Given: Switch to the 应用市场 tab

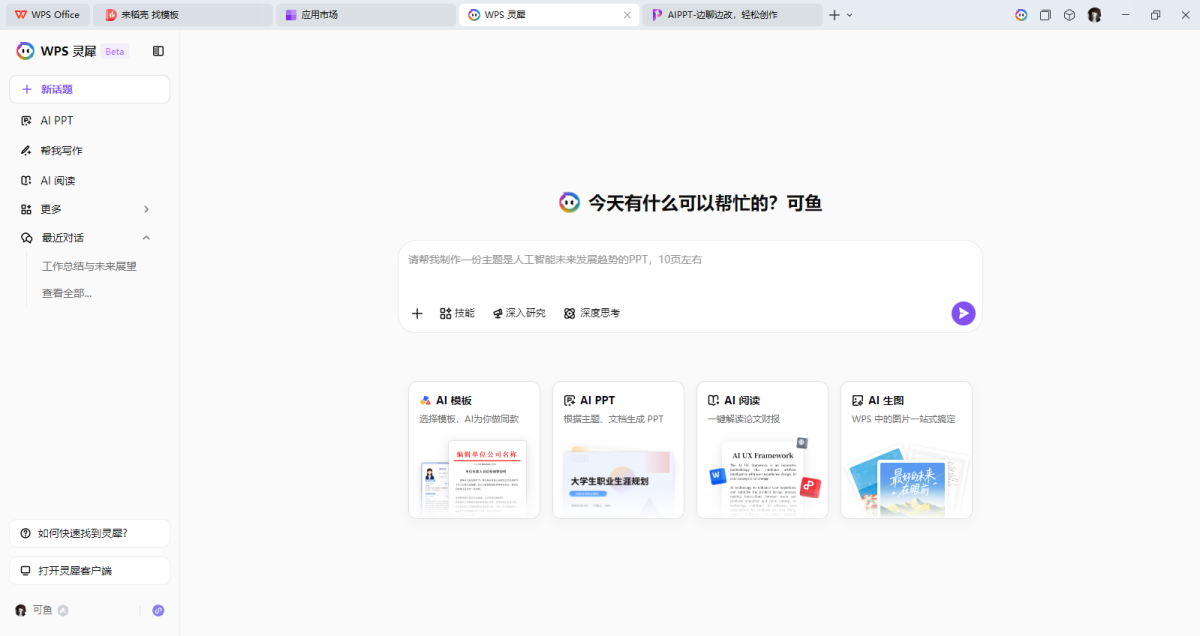Looking at the screenshot, I should point(320,15).
